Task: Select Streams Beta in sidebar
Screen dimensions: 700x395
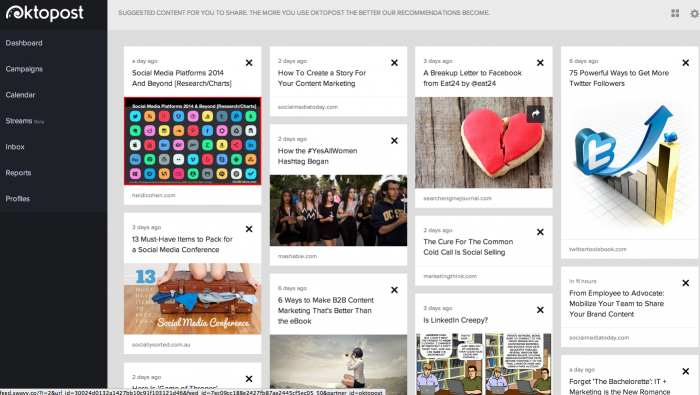Action: [25, 121]
